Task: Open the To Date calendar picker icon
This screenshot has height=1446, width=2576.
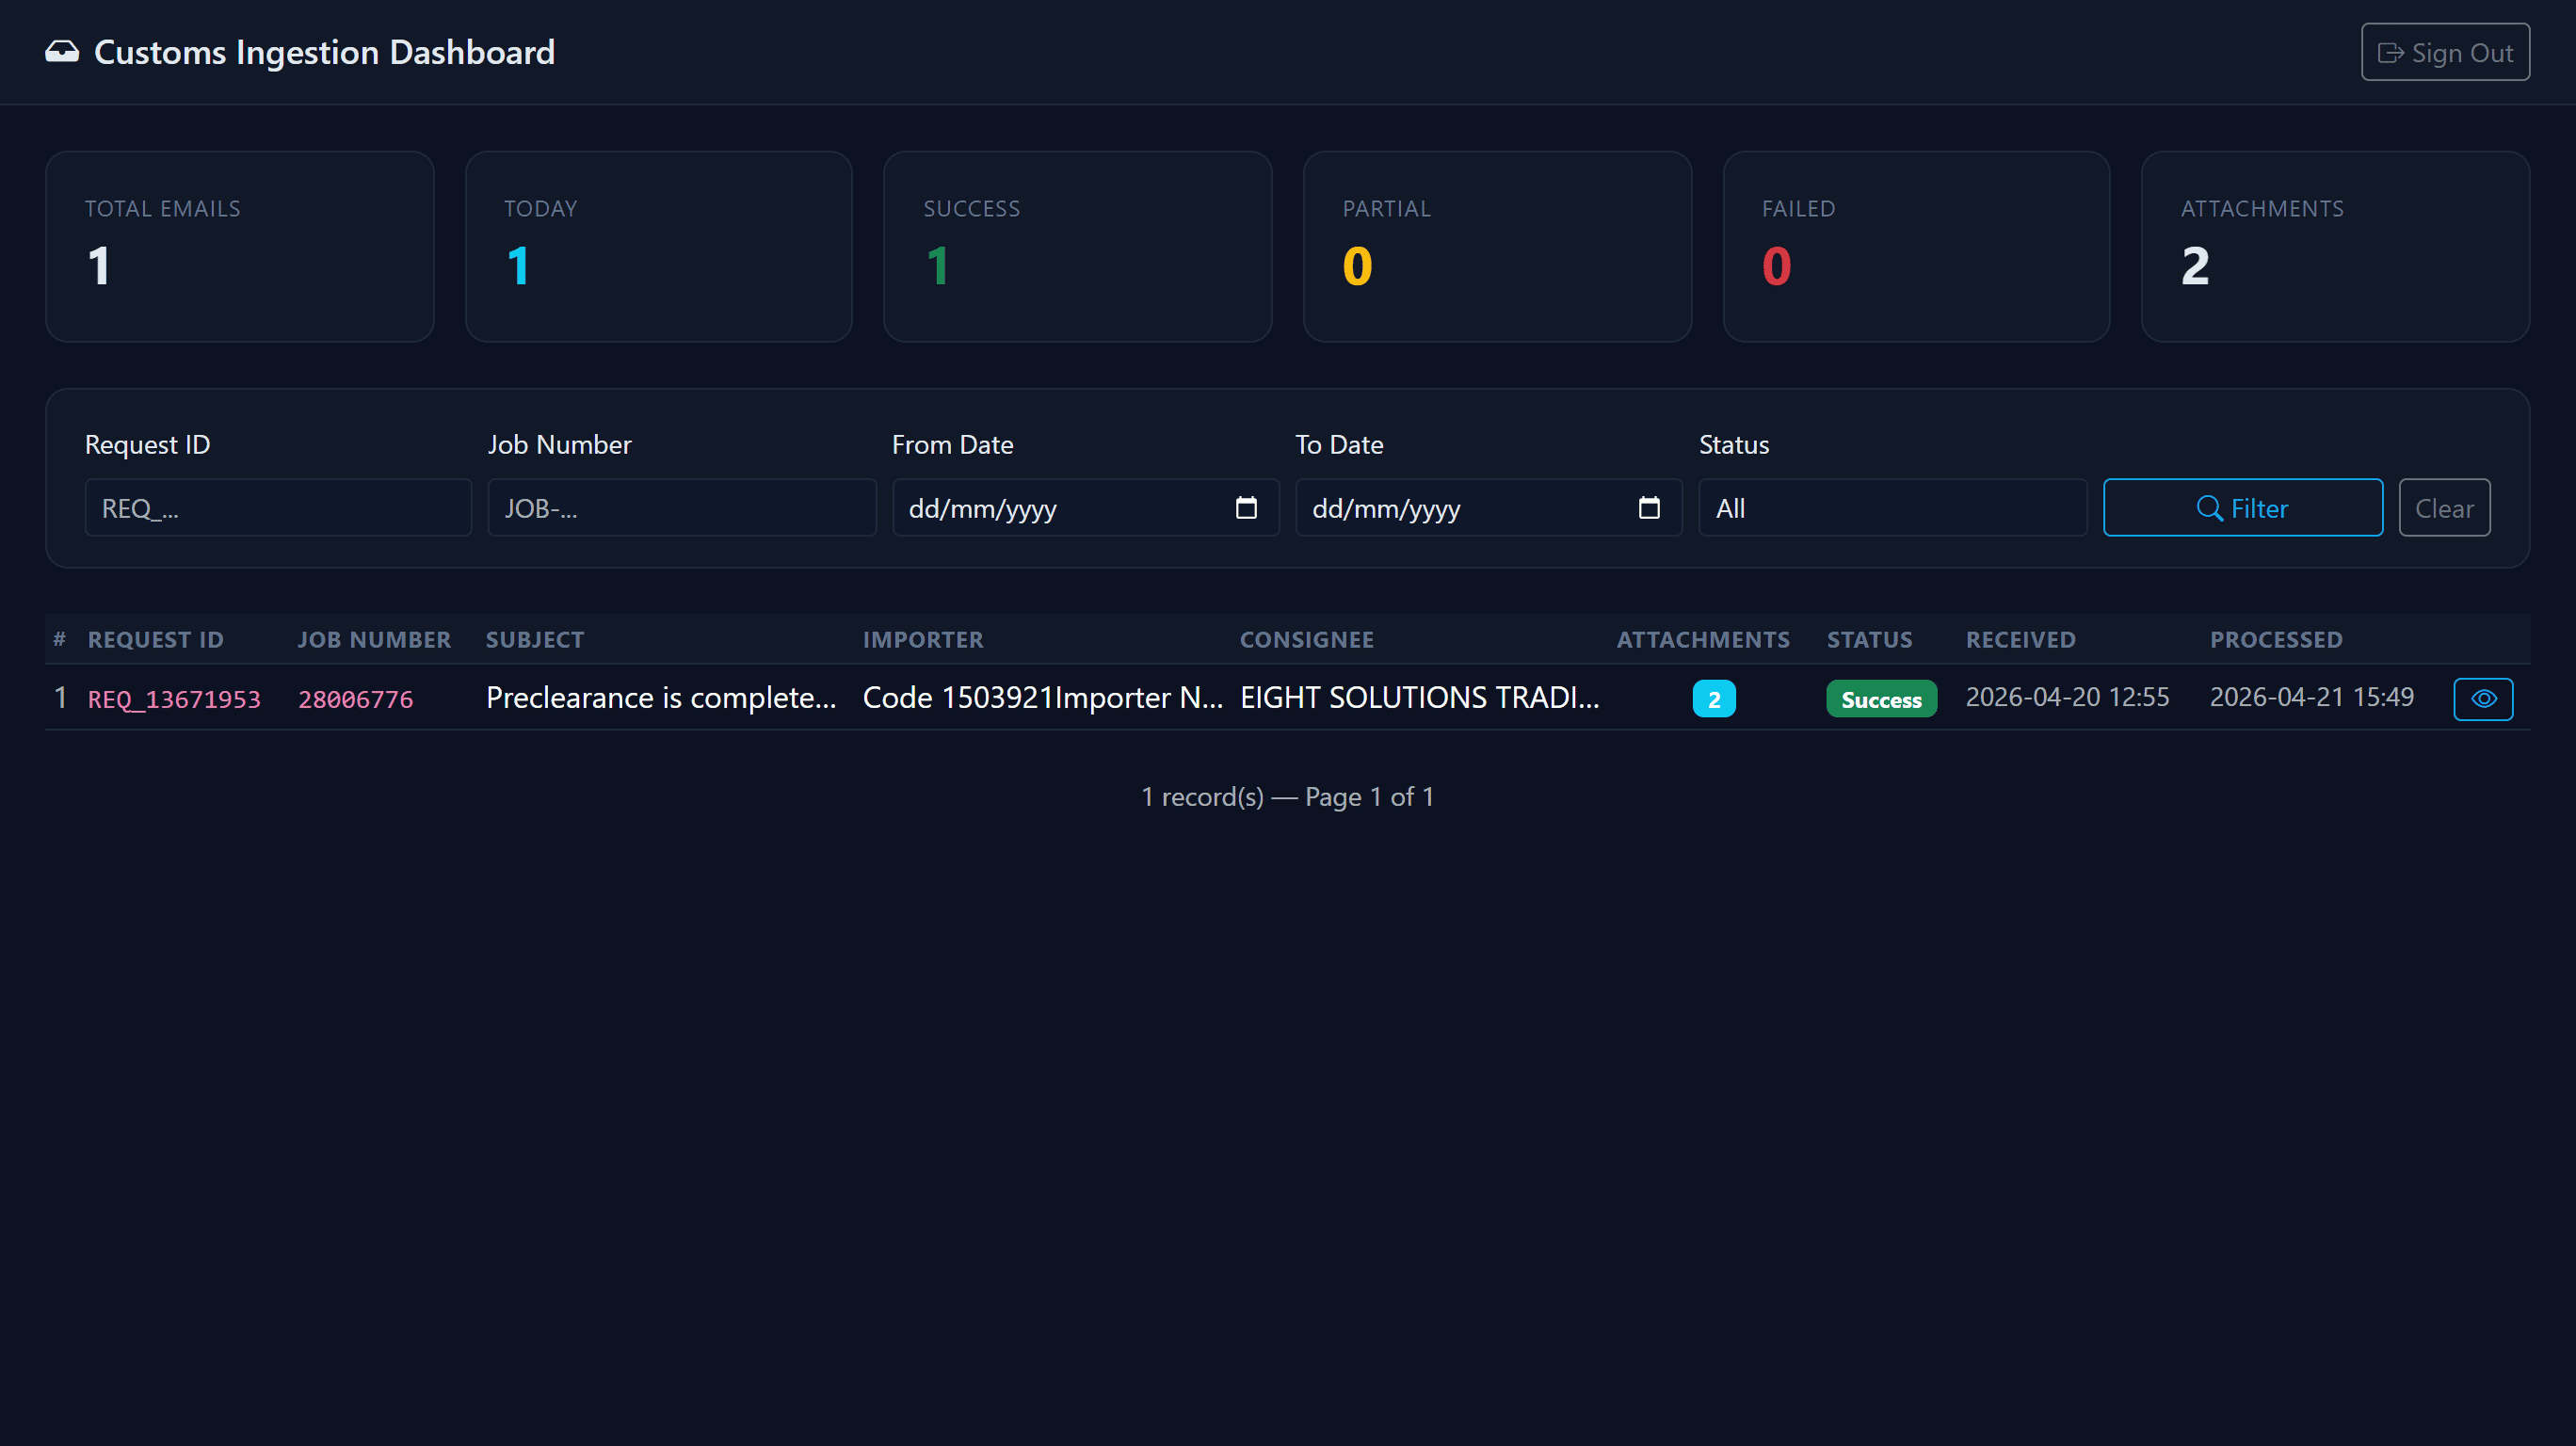Action: (1648, 508)
